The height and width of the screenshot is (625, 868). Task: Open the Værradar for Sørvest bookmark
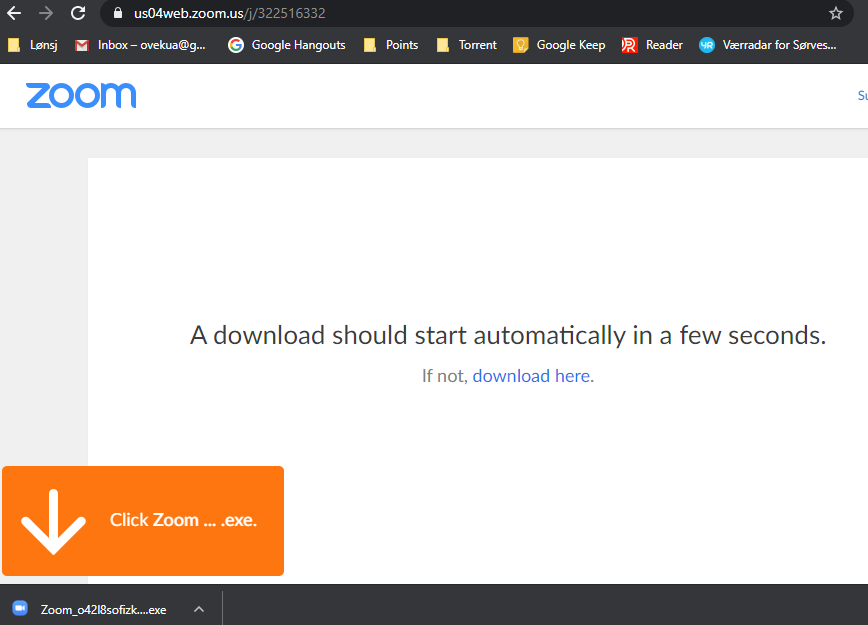point(768,45)
